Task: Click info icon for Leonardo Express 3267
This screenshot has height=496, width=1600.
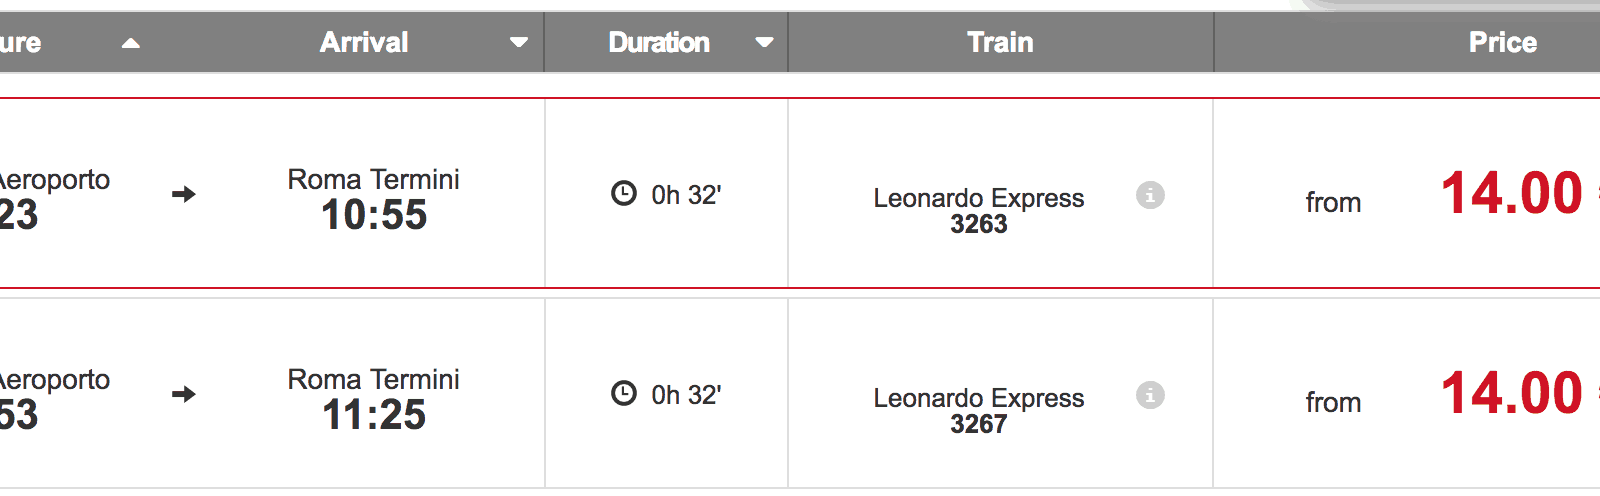Action: tap(1150, 395)
